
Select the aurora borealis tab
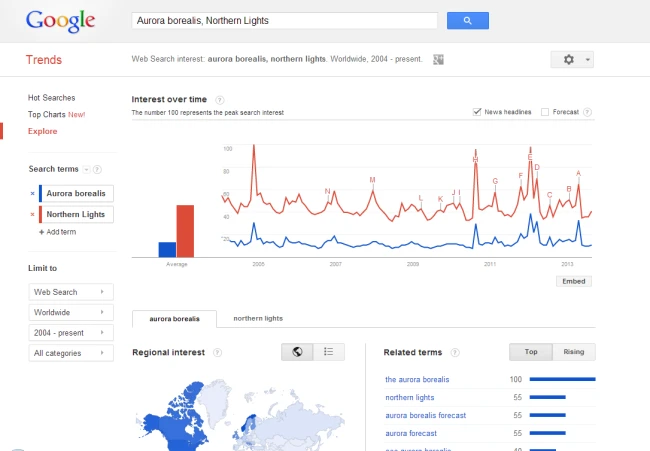pyautogui.click(x=175, y=319)
